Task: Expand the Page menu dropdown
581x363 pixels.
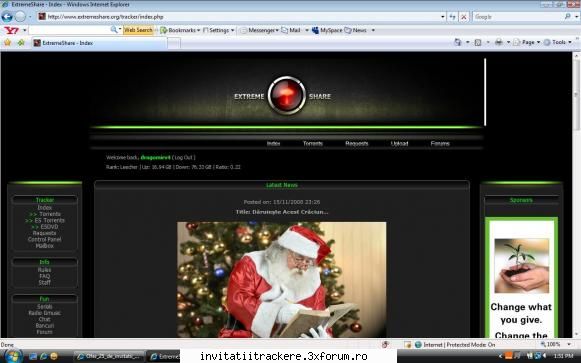Action: [x=527, y=42]
